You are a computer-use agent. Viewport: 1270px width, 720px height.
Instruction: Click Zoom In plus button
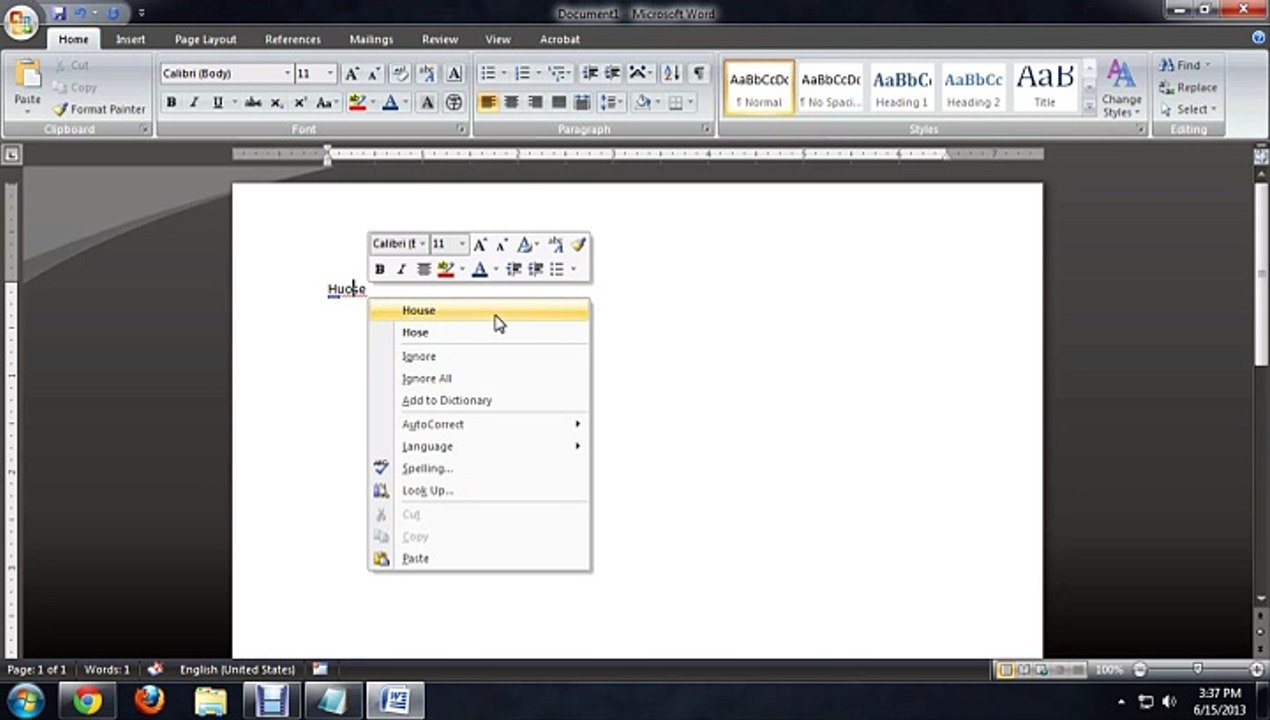[1257, 670]
